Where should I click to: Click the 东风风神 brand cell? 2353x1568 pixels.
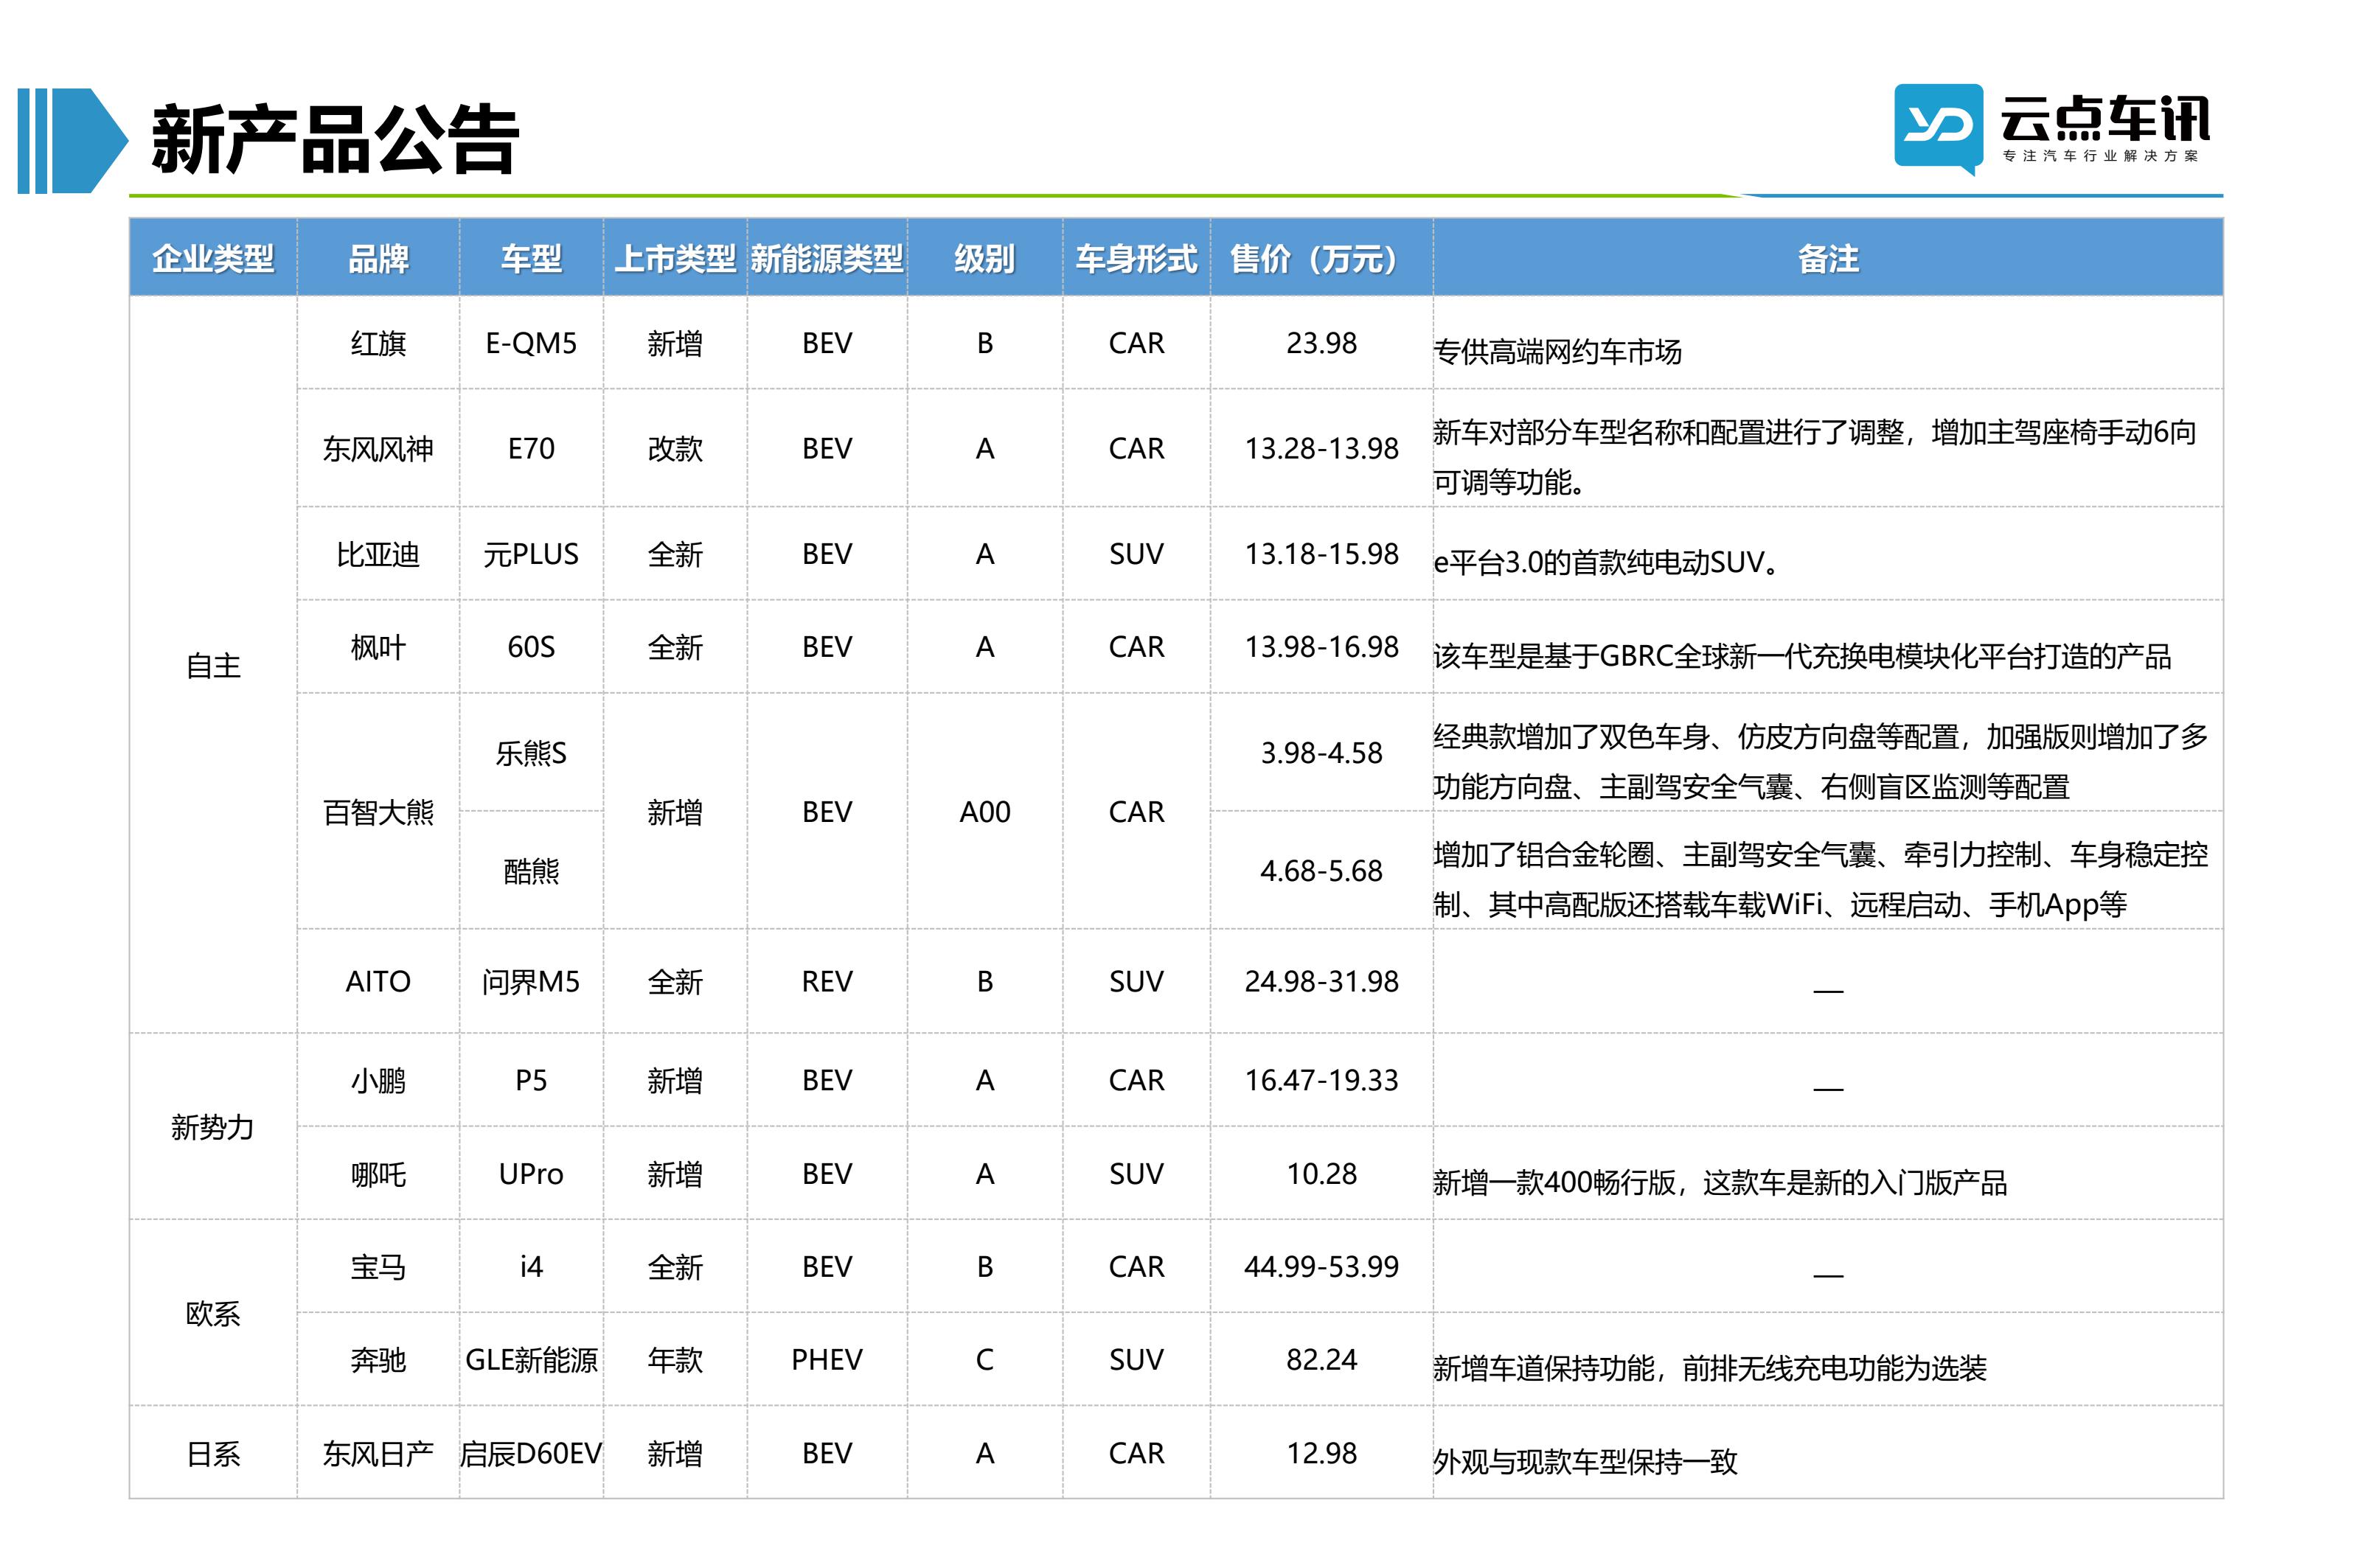(x=378, y=448)
